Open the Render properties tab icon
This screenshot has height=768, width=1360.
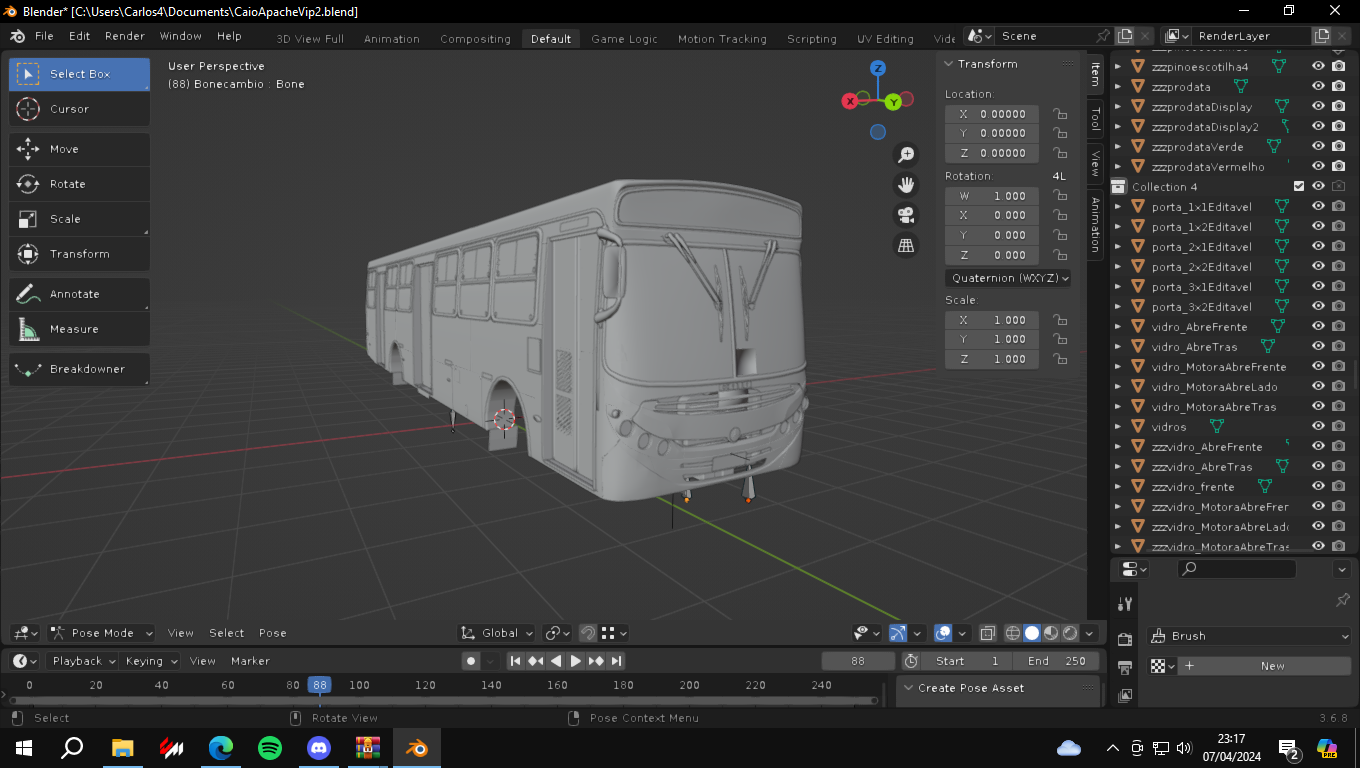[x=1125, y=640]
